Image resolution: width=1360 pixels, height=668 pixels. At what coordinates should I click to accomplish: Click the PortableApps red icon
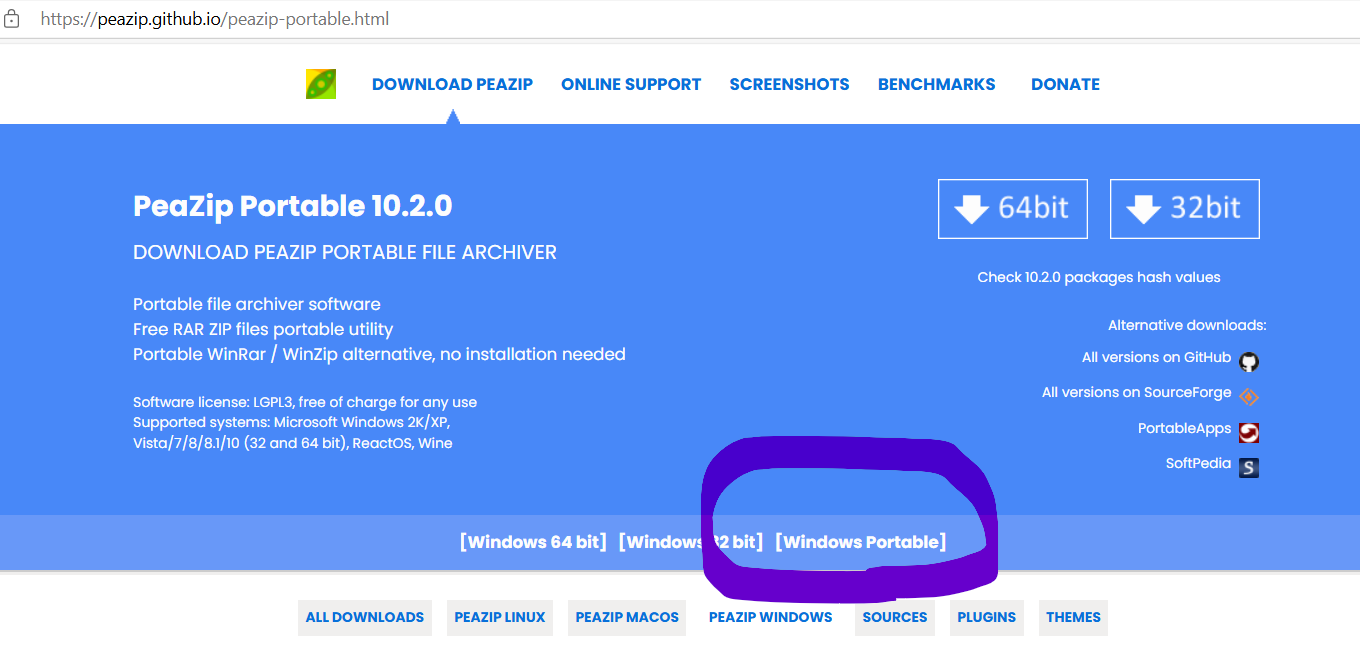coord(1249,432)
